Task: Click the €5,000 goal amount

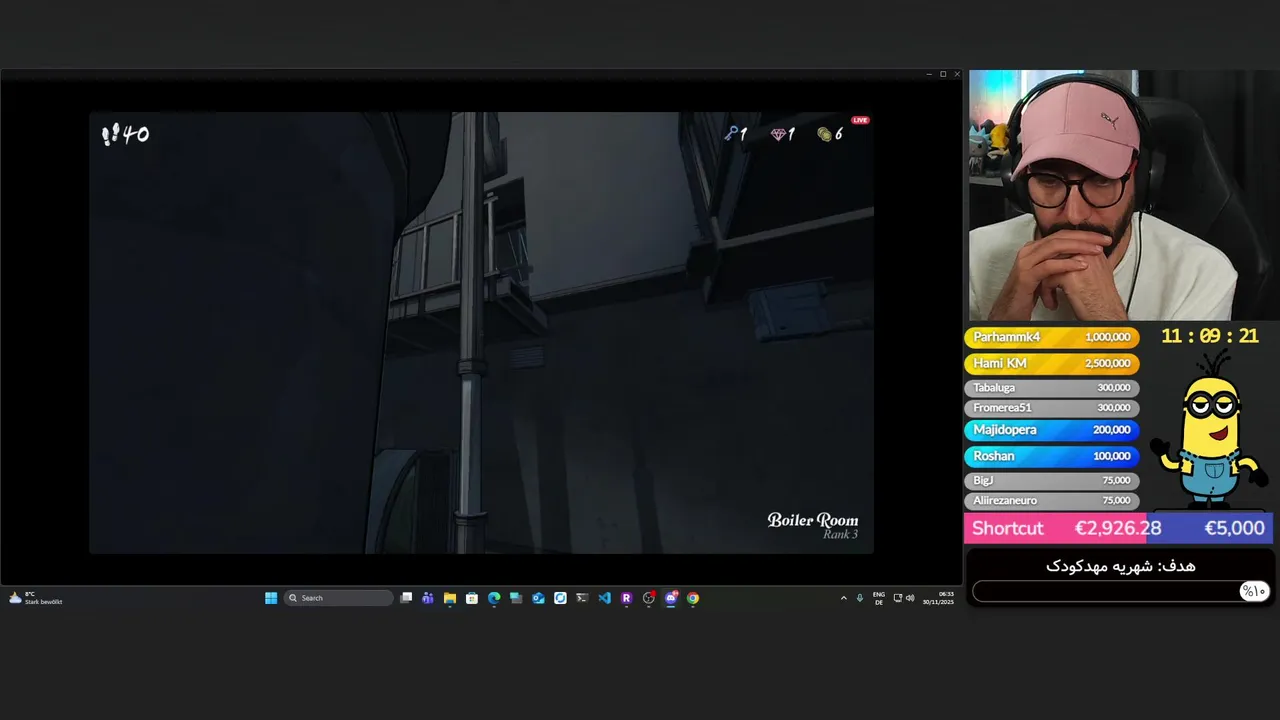Action: 1234,528
